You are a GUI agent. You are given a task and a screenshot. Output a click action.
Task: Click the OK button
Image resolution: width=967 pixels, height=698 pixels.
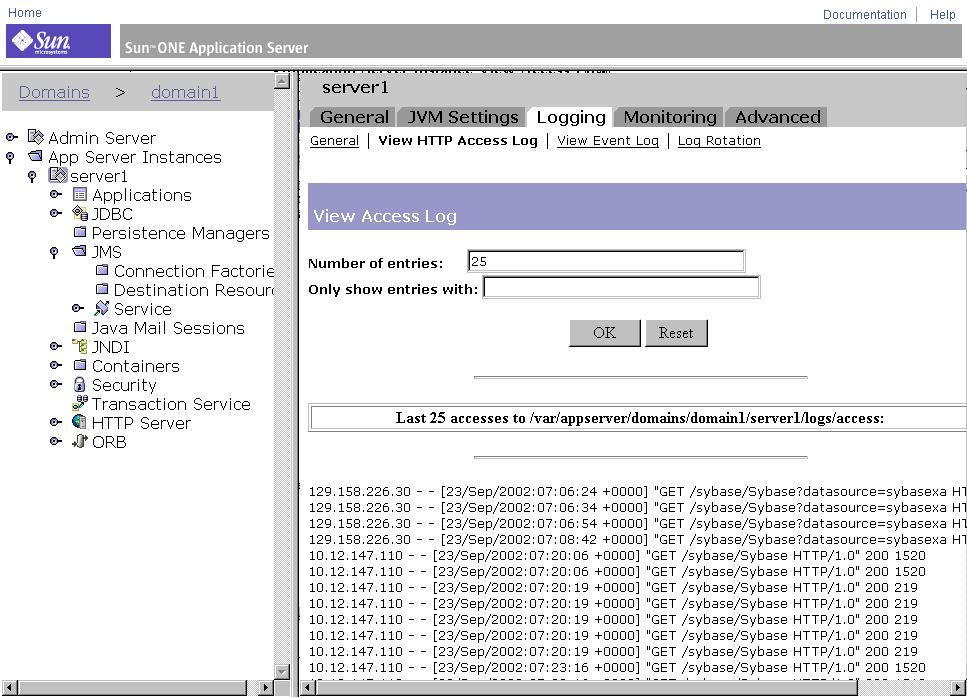click(x=604, y=333)
